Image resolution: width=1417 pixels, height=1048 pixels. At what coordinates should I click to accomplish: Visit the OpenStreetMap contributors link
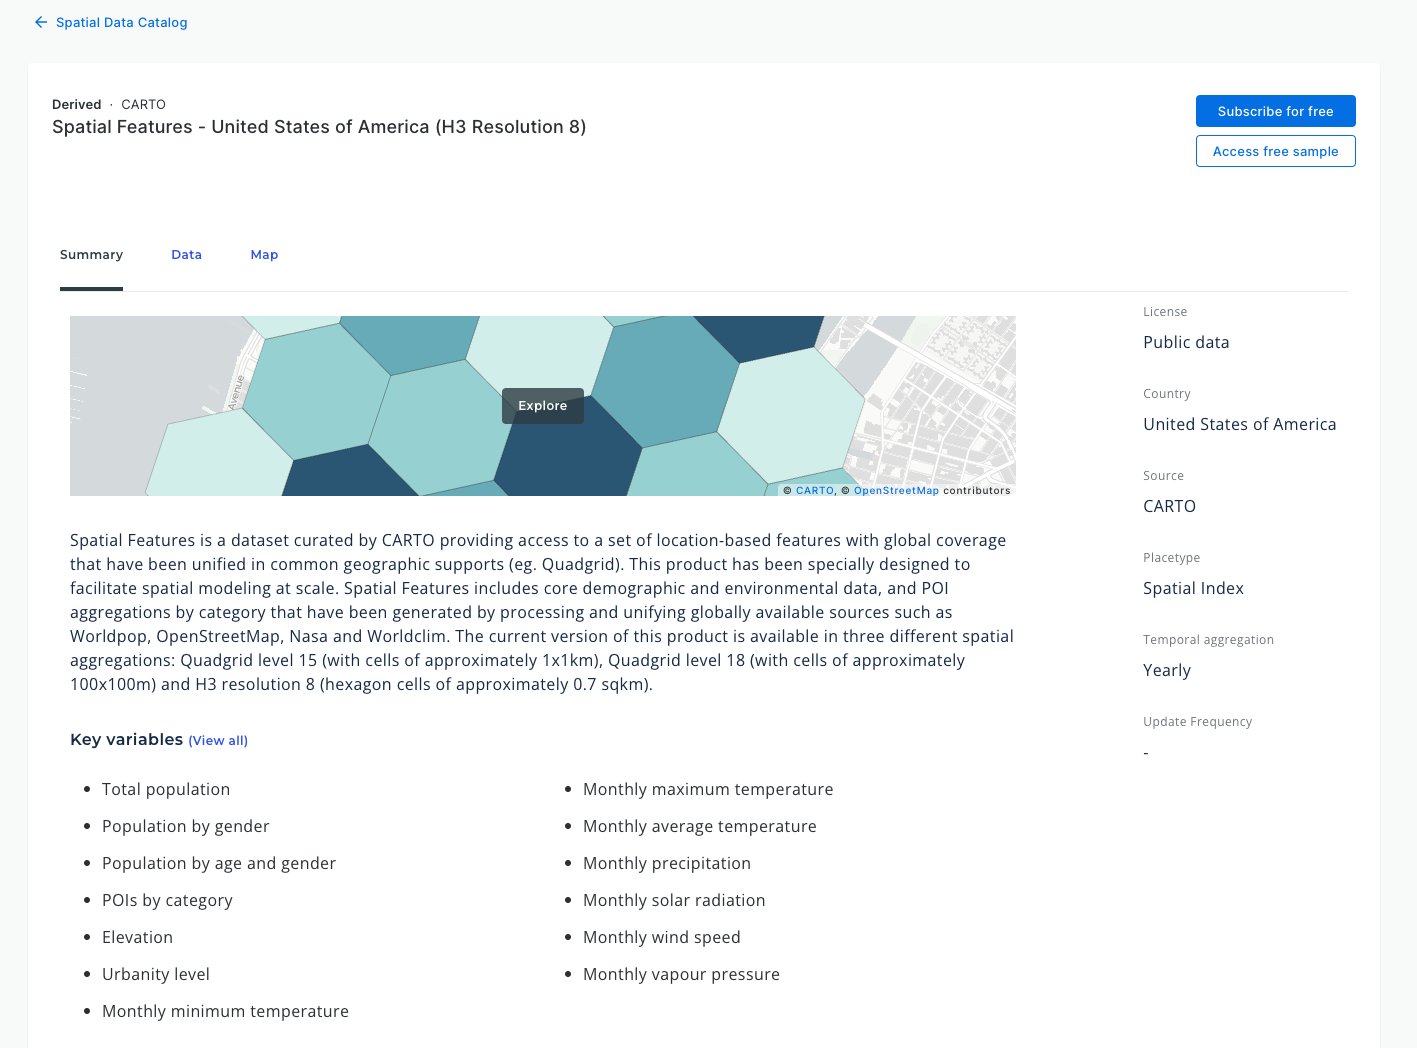click(897, 490)
